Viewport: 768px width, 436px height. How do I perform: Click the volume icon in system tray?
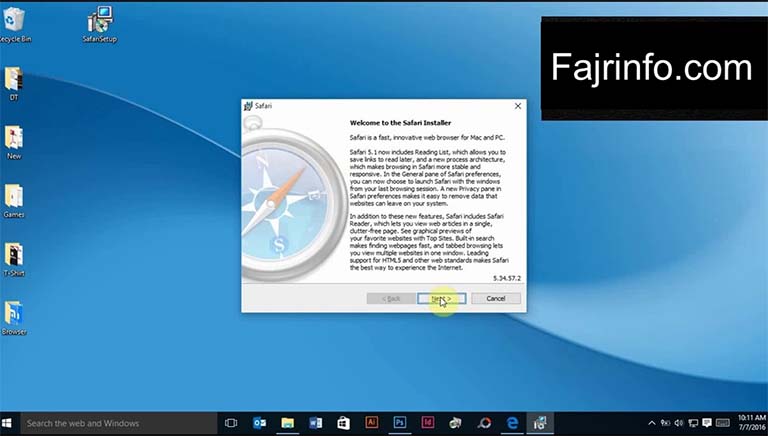click(679, 423)
